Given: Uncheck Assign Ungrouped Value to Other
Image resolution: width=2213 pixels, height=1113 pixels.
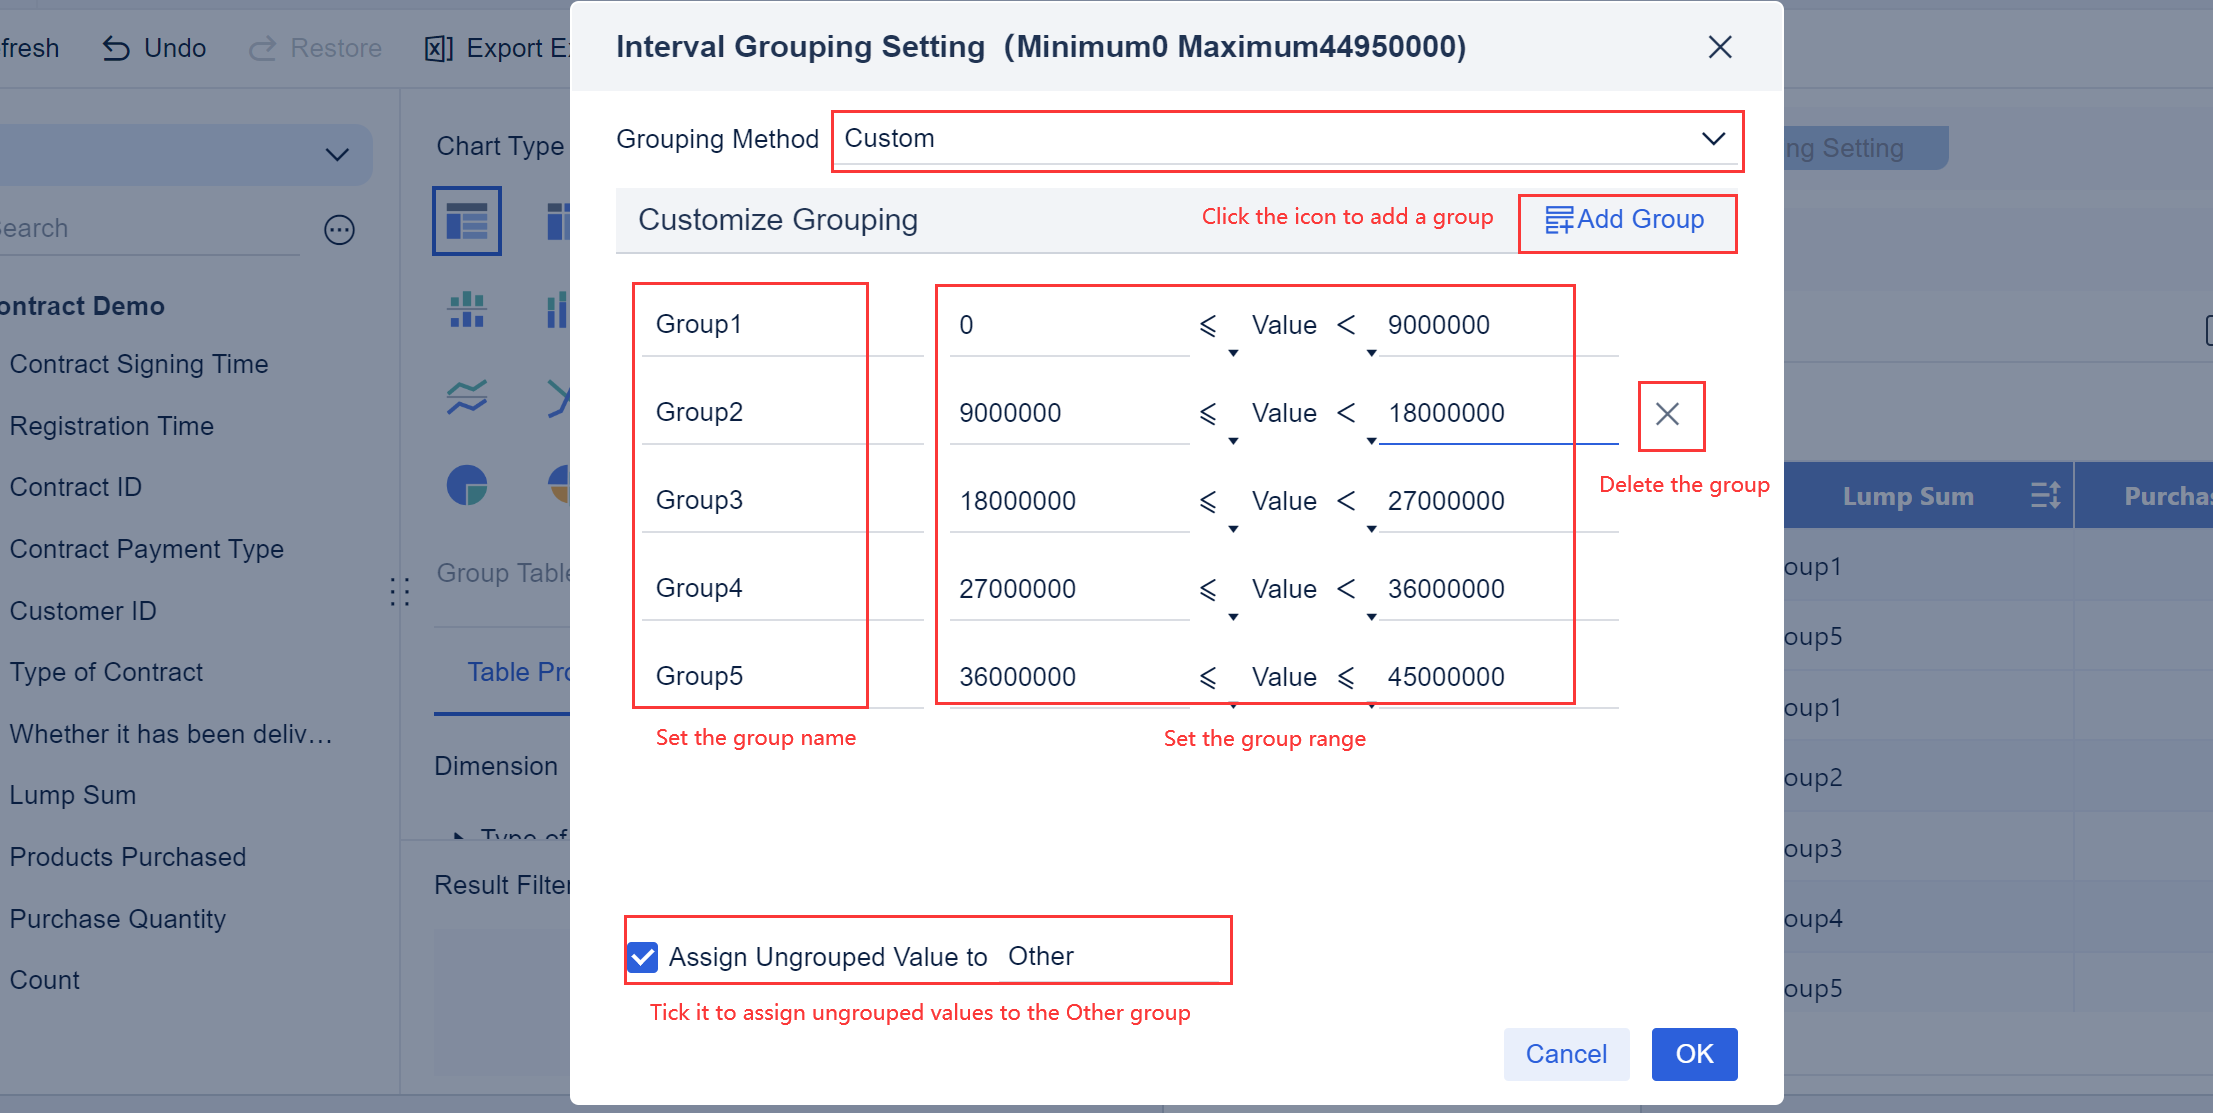Looking at the screenshot, I should tap(643, 957).
